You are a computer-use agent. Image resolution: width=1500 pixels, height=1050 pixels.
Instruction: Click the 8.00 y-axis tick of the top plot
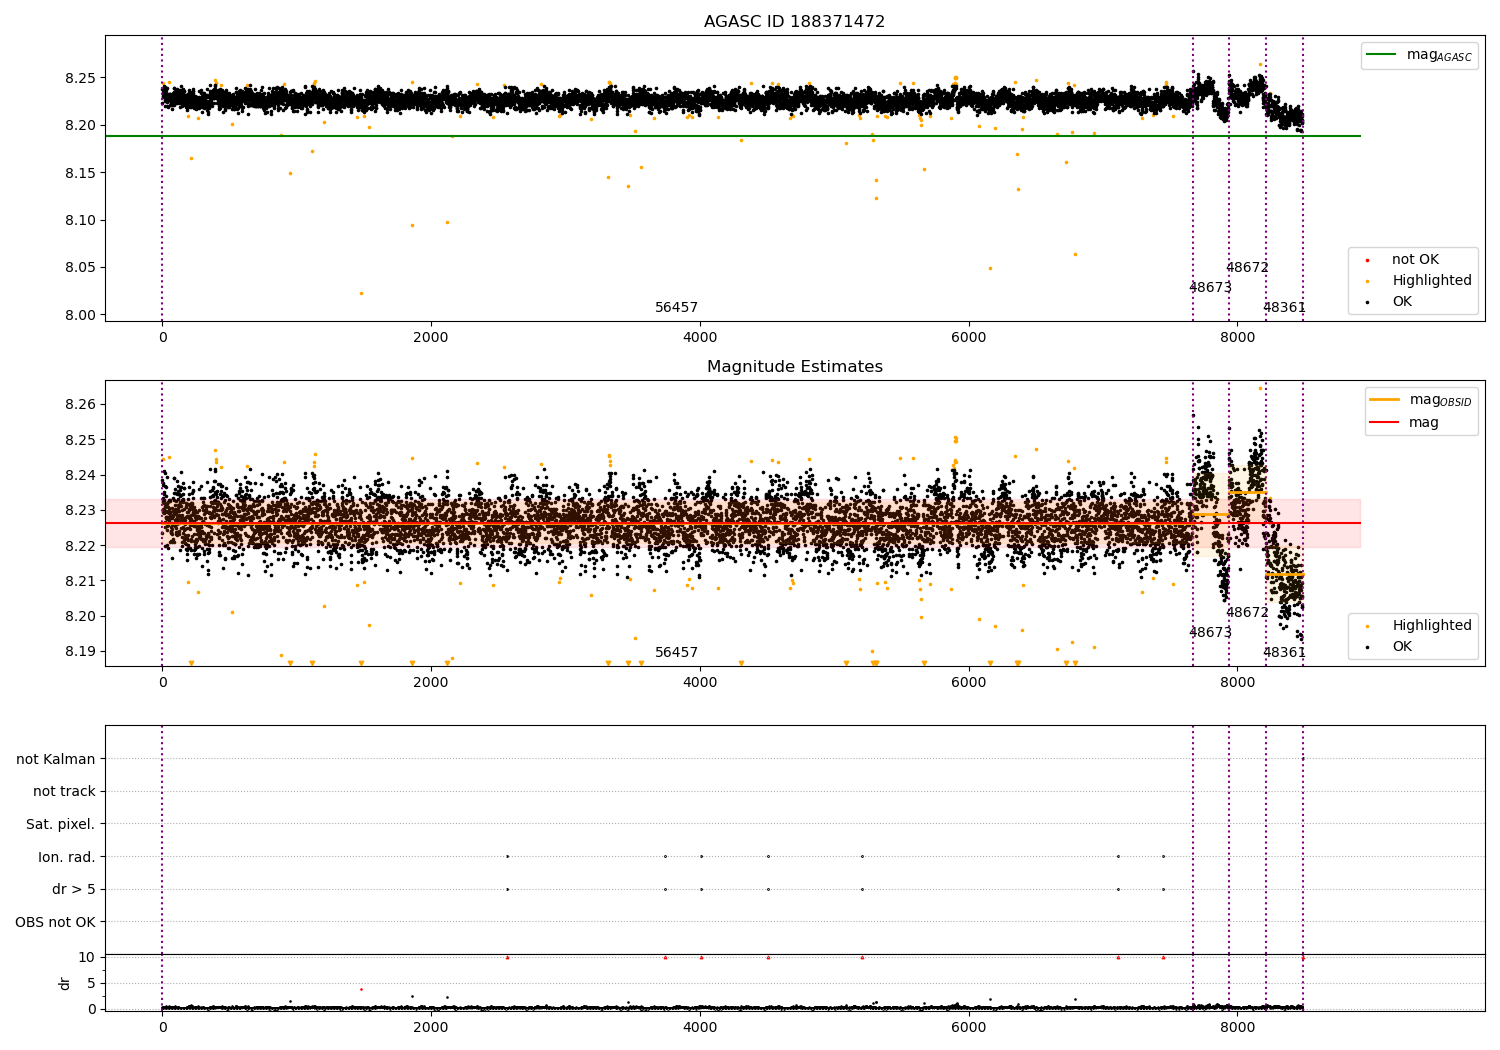(x=80, y=315)
